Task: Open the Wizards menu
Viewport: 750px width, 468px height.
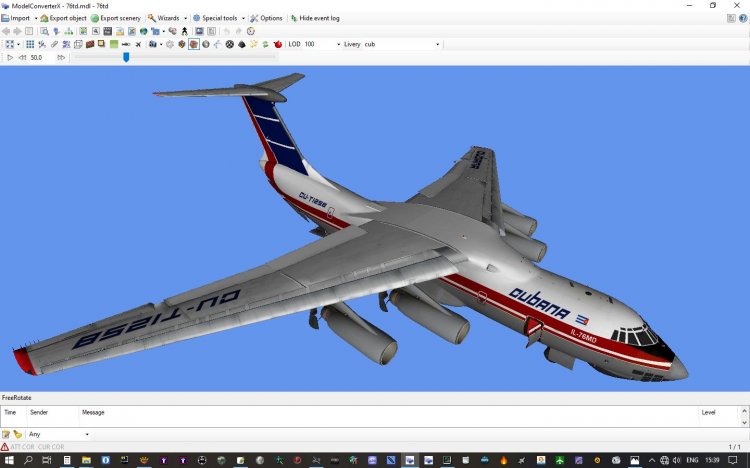Action: click(x=163, y=18)
